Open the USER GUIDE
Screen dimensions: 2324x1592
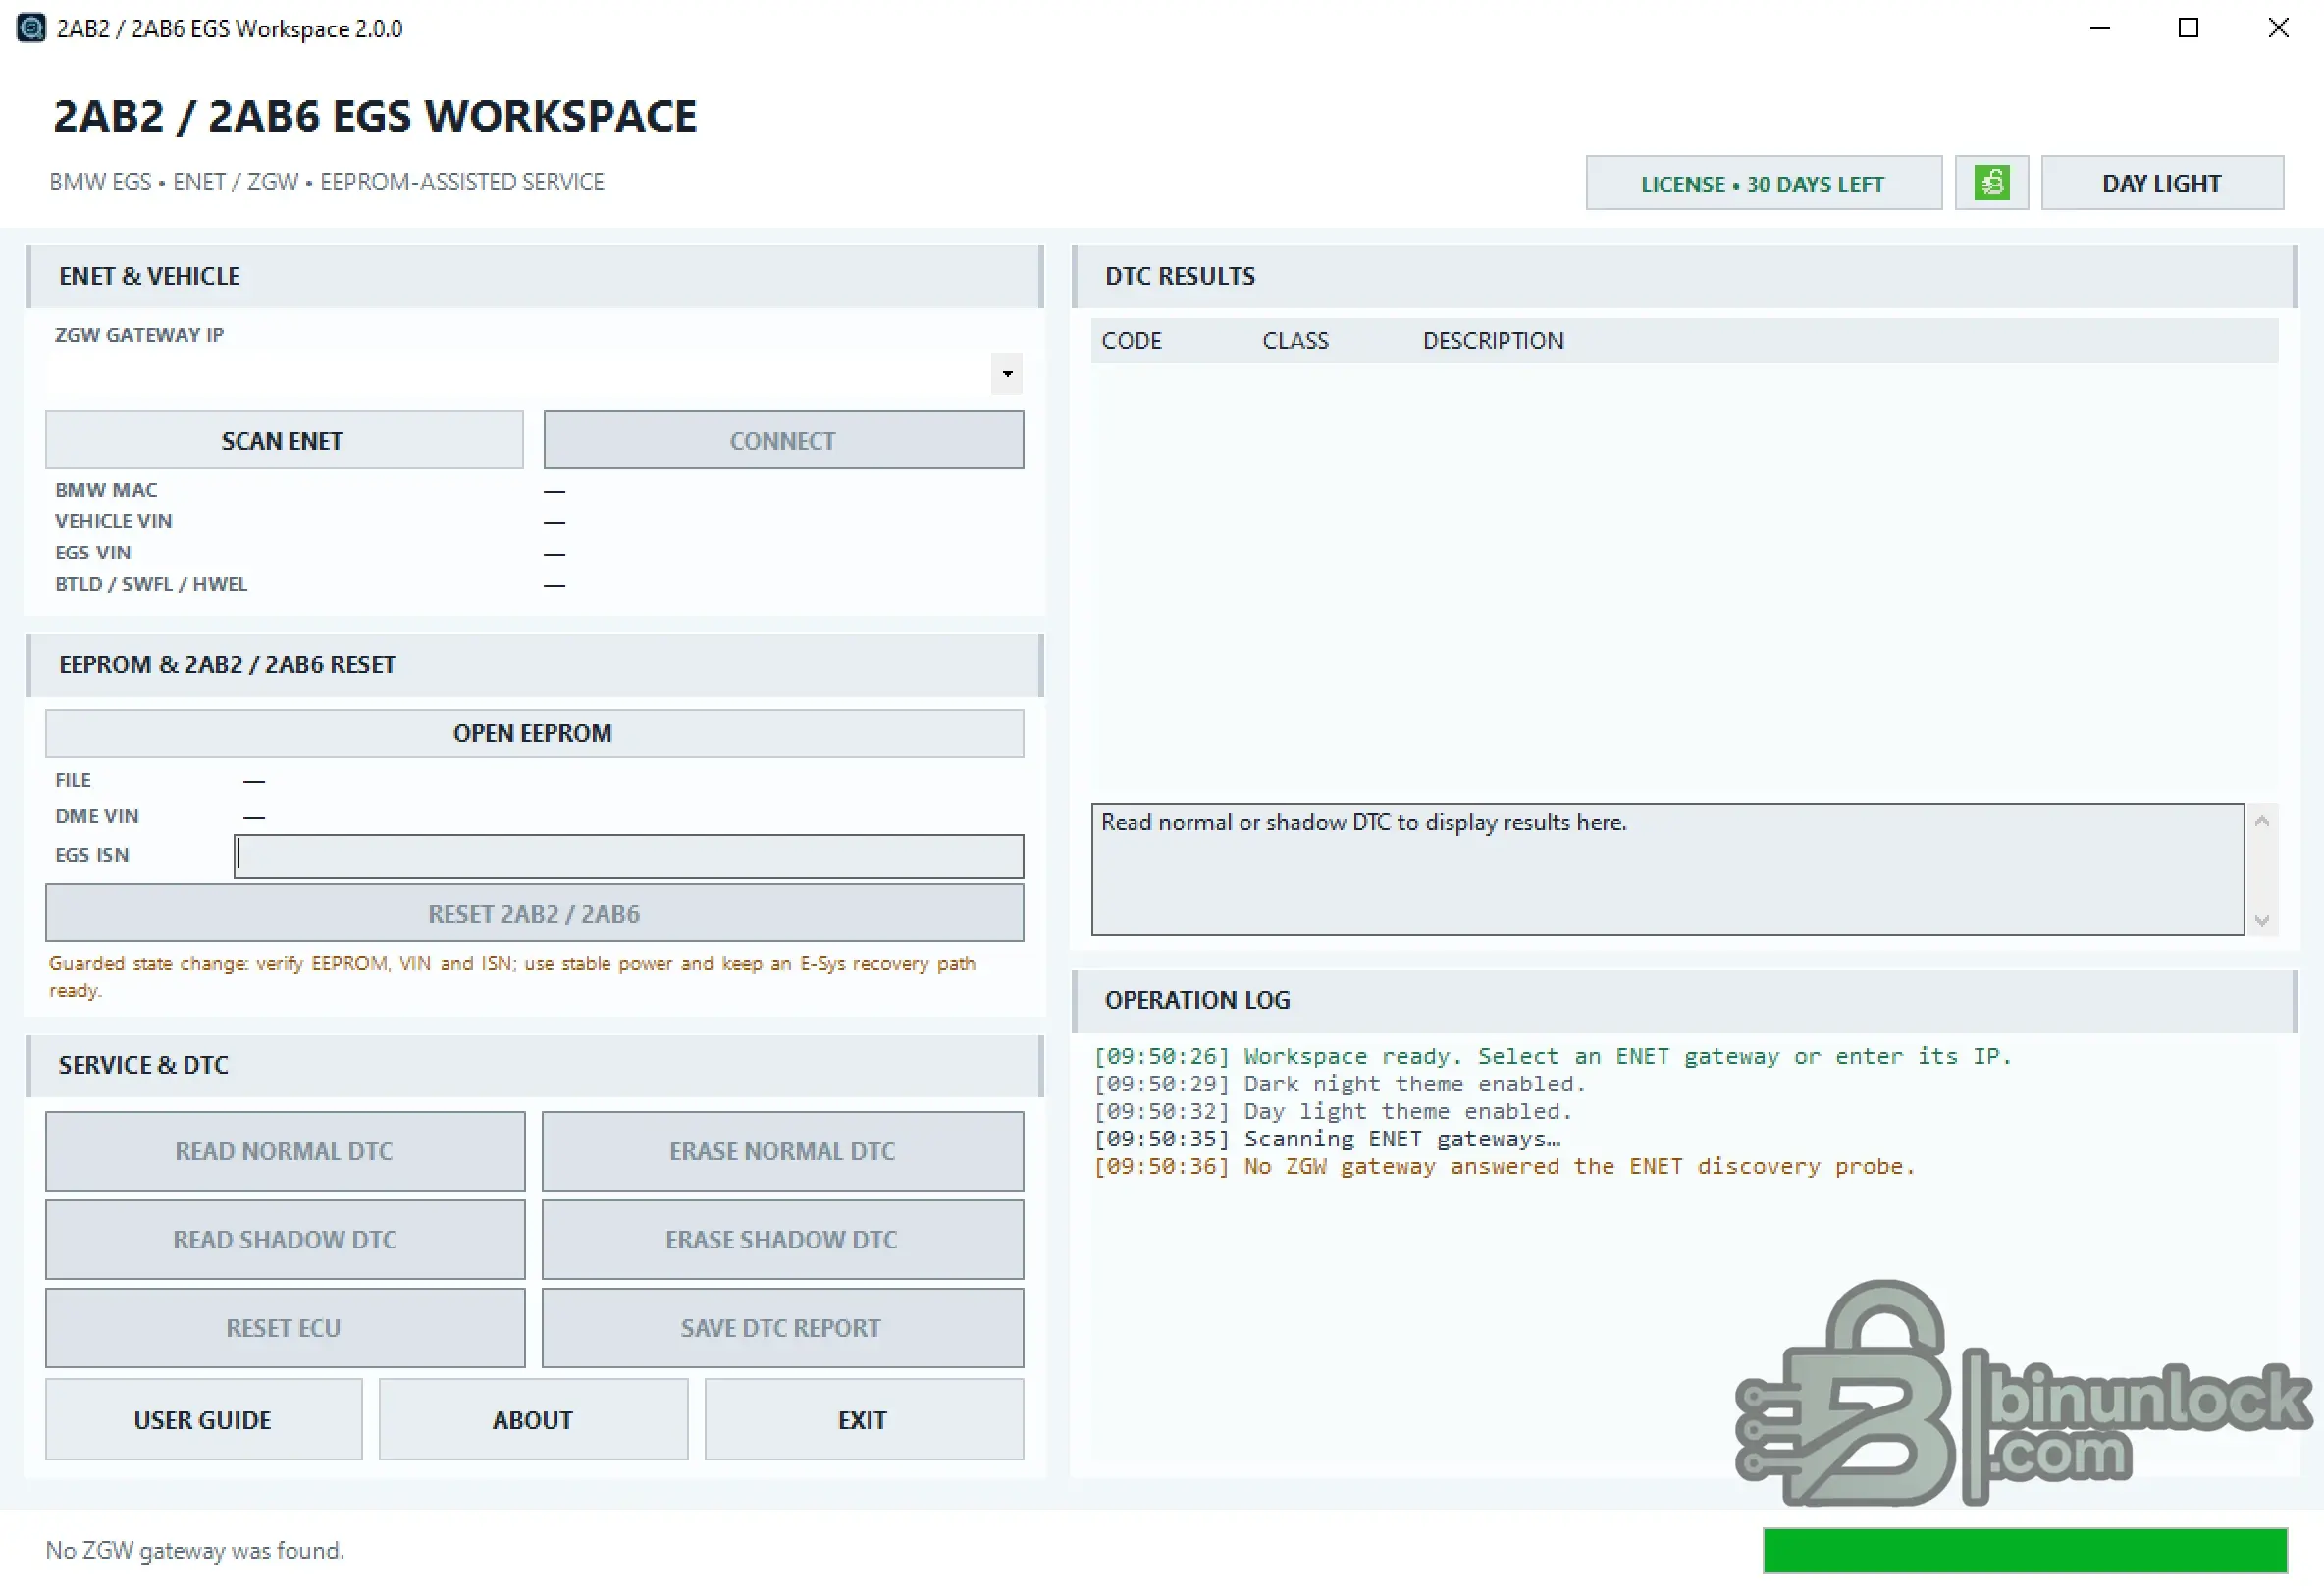click(203, 1419)
